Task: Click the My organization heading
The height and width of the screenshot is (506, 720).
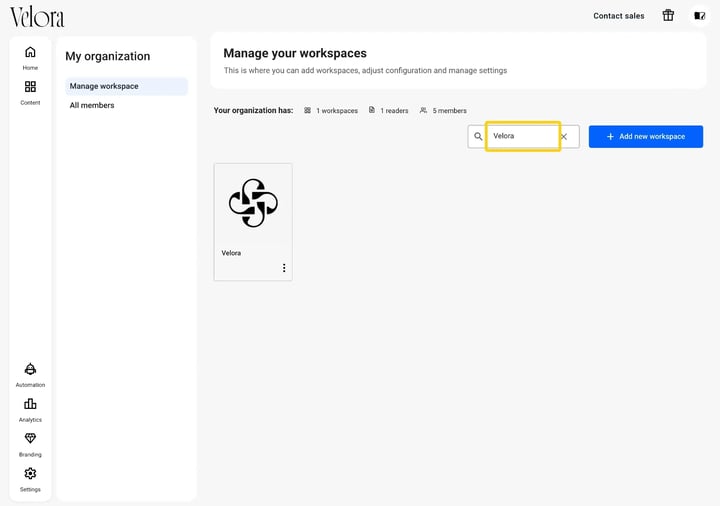Action: click(x=107, y=56)
